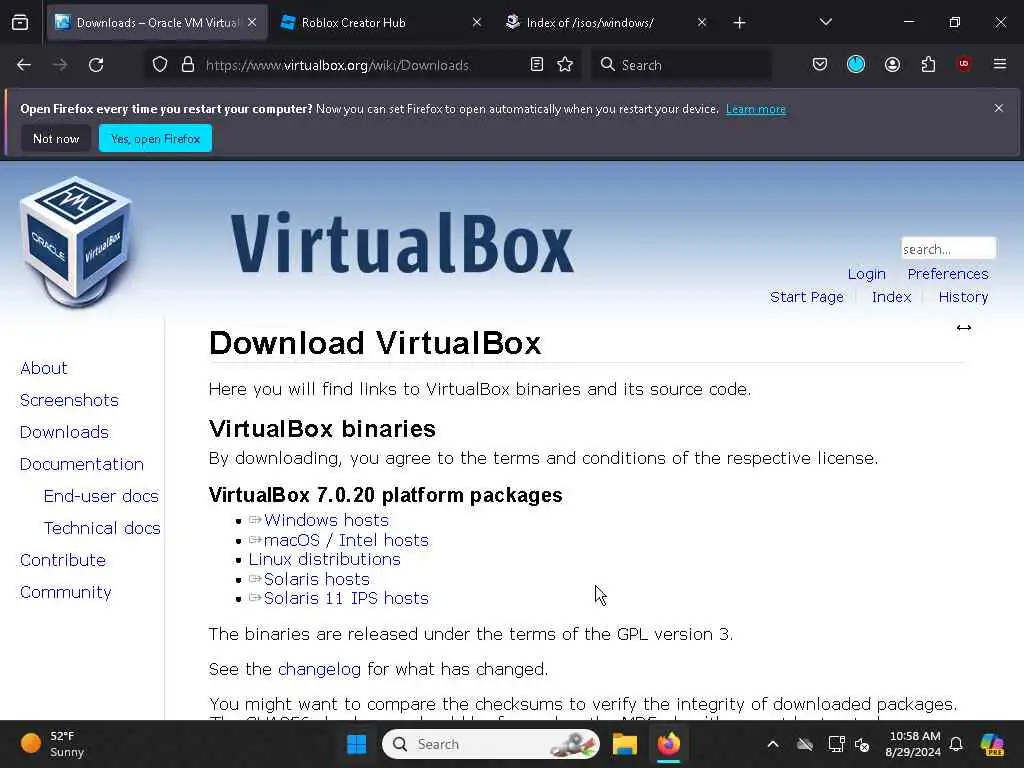Reload the current page
Screen dimensions: 1024x768
pos(96,65)
